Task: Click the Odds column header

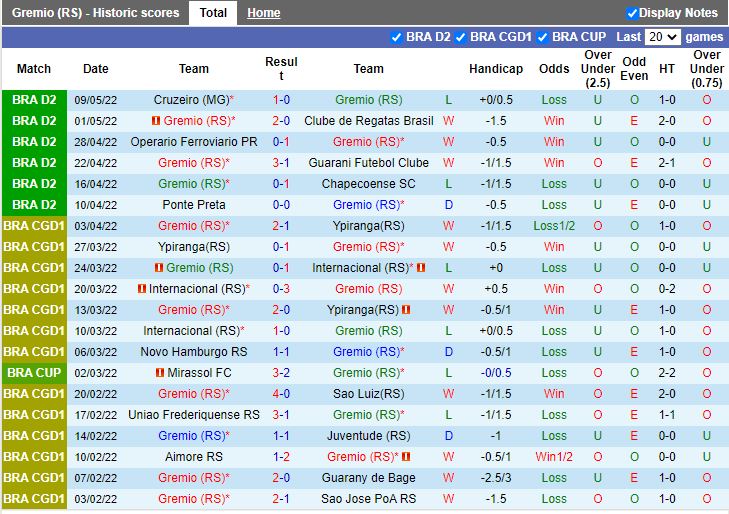Action: click(554, 69)
